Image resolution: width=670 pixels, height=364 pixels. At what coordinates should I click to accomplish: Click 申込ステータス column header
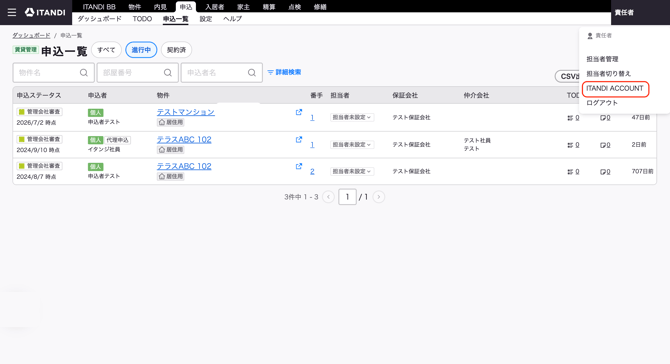pos(39,95)
